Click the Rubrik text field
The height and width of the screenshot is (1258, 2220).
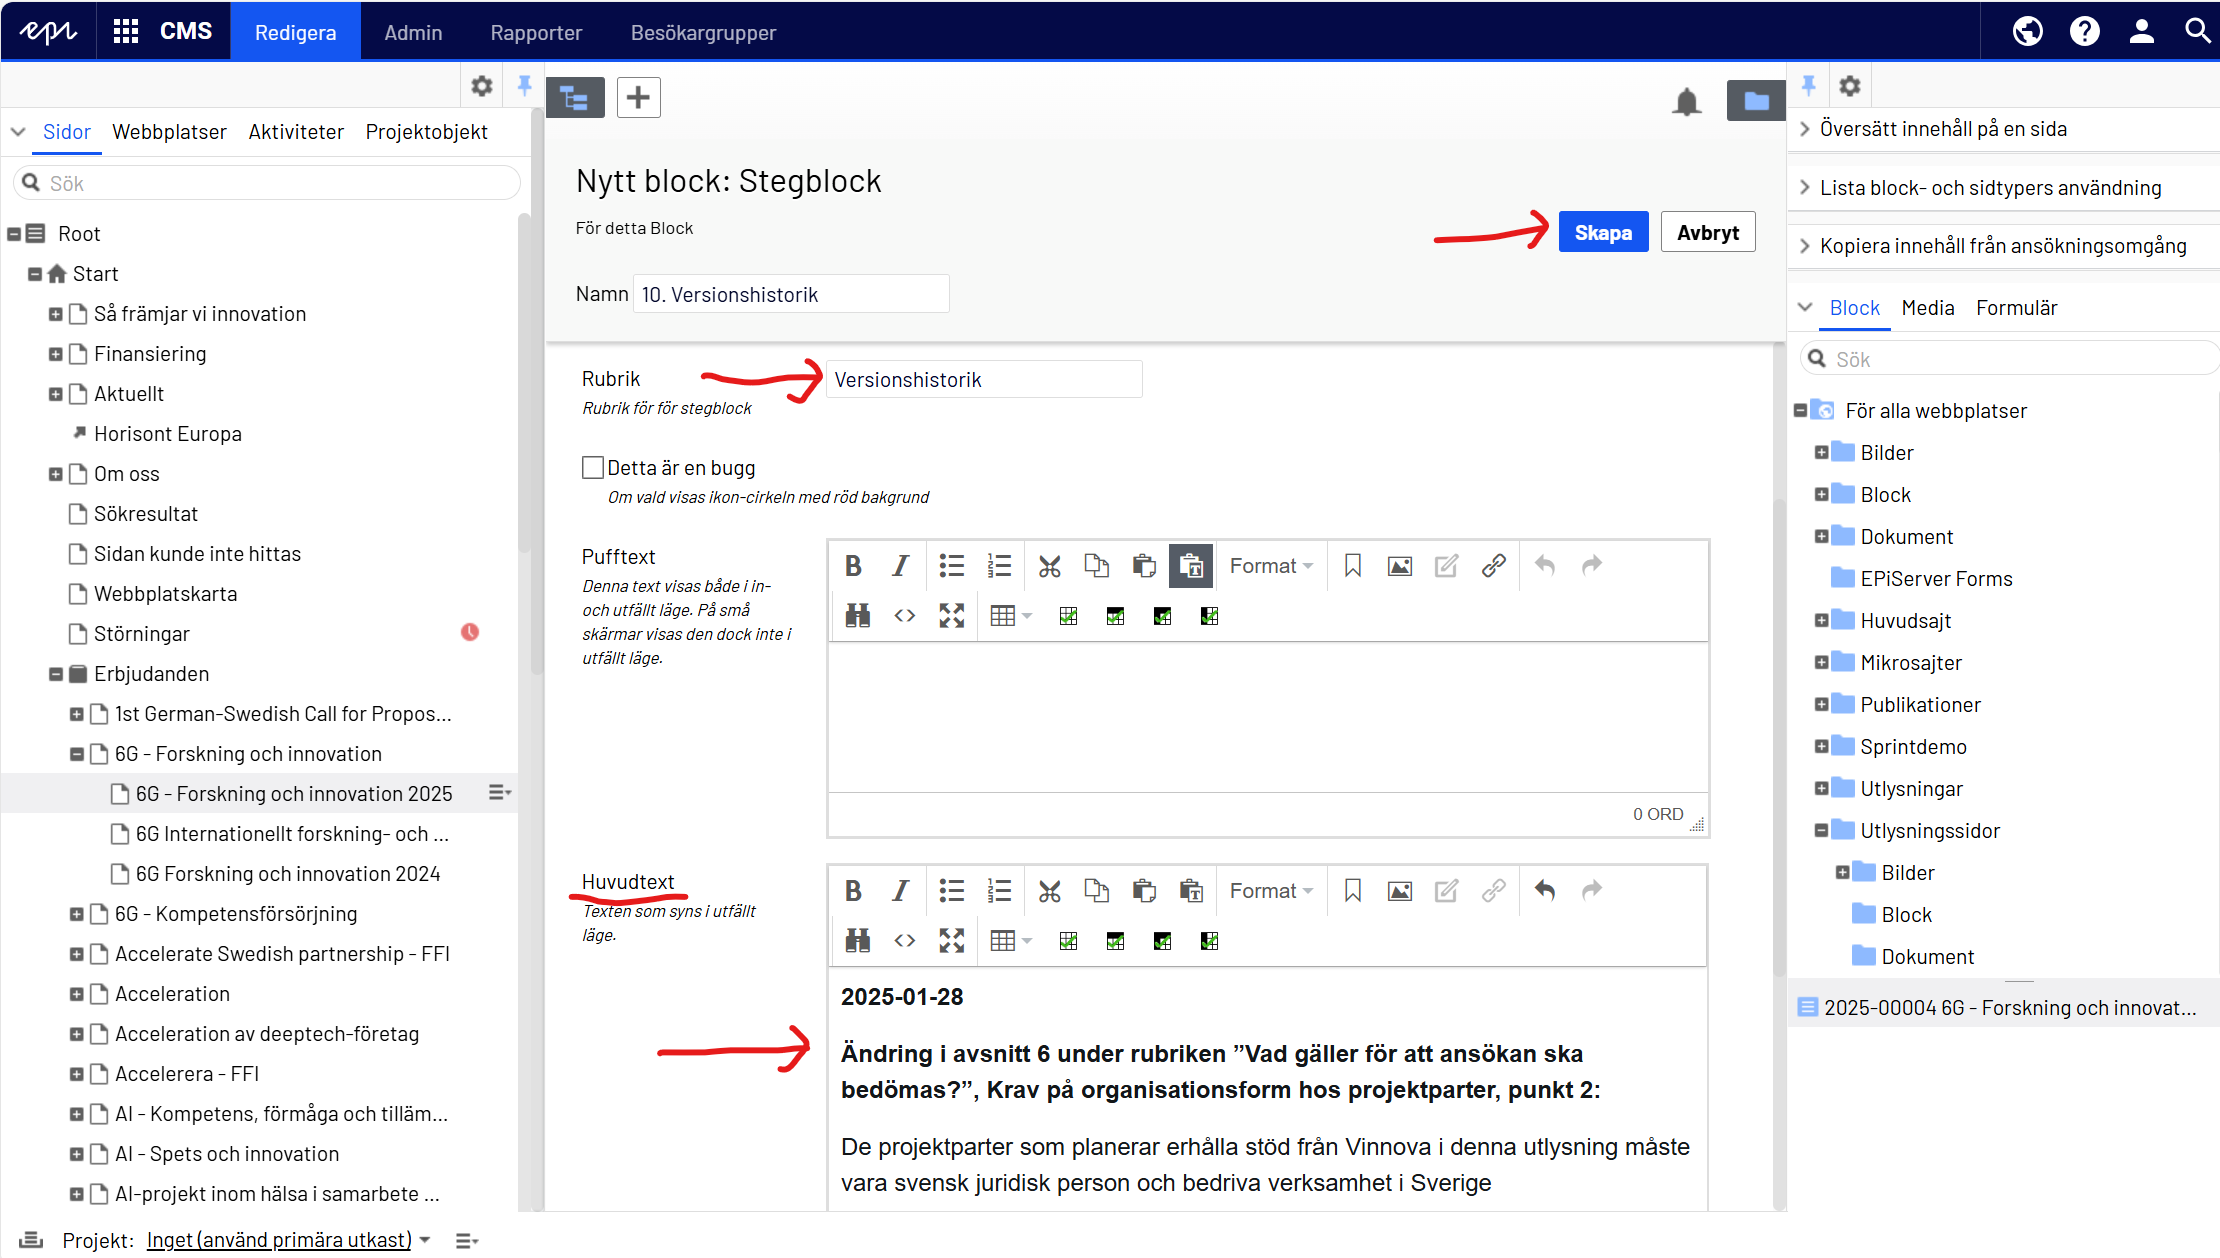click(x=984, y=380)
